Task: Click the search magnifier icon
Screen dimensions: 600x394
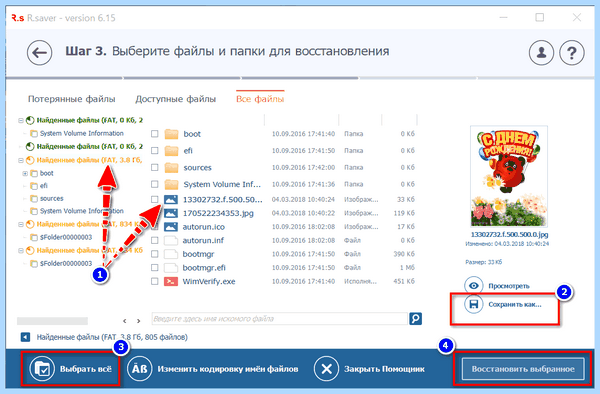Action: click(x=416, y=319)
